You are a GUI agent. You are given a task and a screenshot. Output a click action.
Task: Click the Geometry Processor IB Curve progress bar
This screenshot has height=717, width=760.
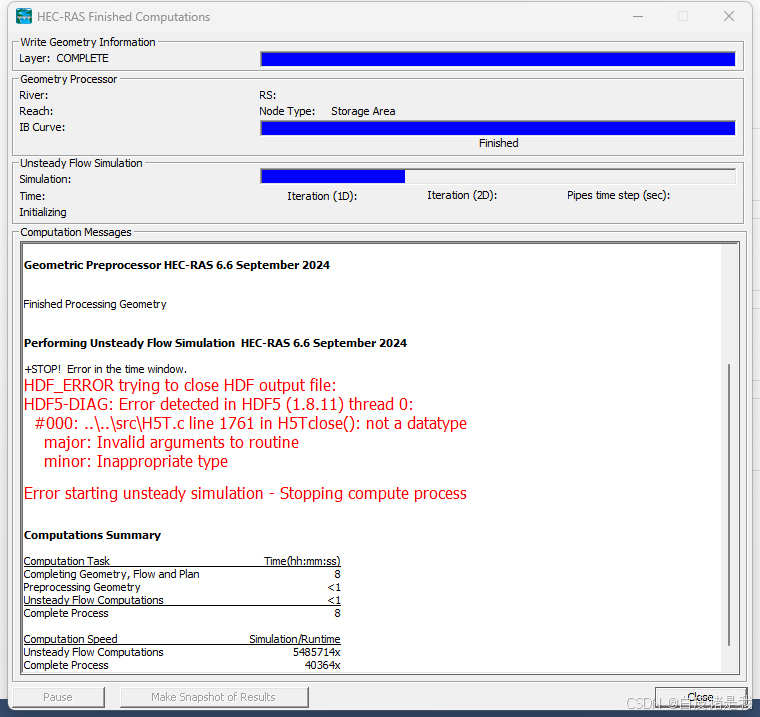(x=498, y=128)
